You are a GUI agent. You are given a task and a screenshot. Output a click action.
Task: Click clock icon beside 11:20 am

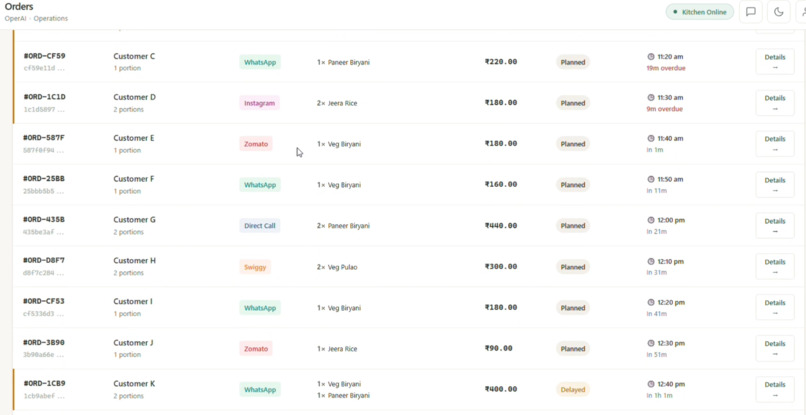[x=651, y=57]
